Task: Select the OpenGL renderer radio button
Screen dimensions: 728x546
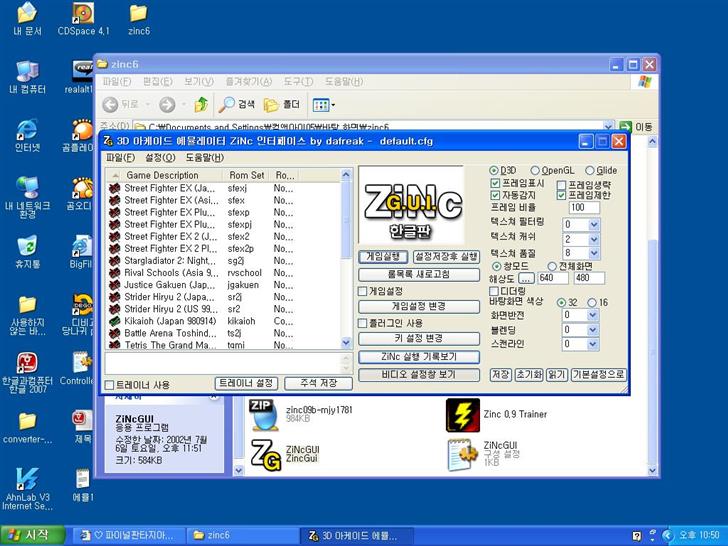Action: point(535,170)
